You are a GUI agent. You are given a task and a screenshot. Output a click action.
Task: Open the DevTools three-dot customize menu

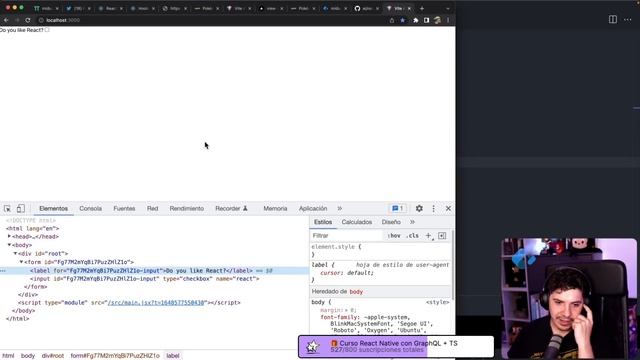click(433, 209)
